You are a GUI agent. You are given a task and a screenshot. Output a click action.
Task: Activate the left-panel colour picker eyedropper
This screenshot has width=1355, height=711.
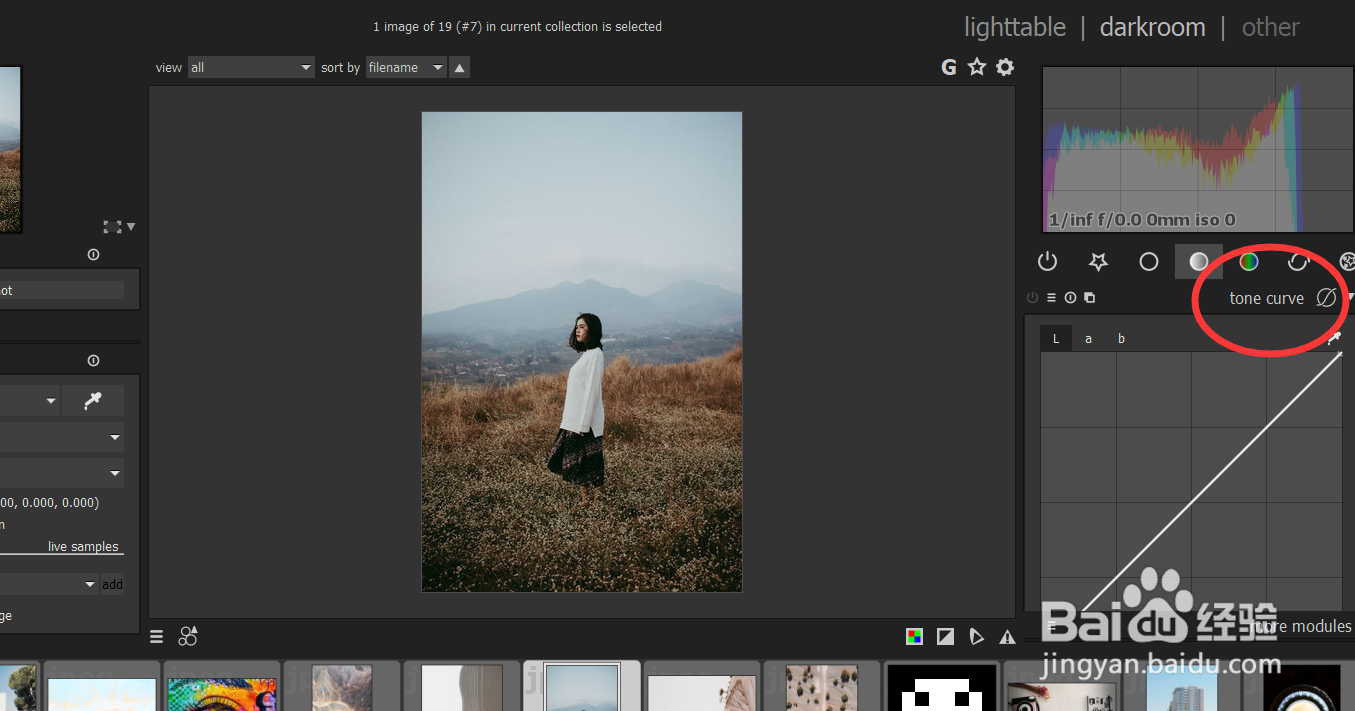click(x=93, y=401)
